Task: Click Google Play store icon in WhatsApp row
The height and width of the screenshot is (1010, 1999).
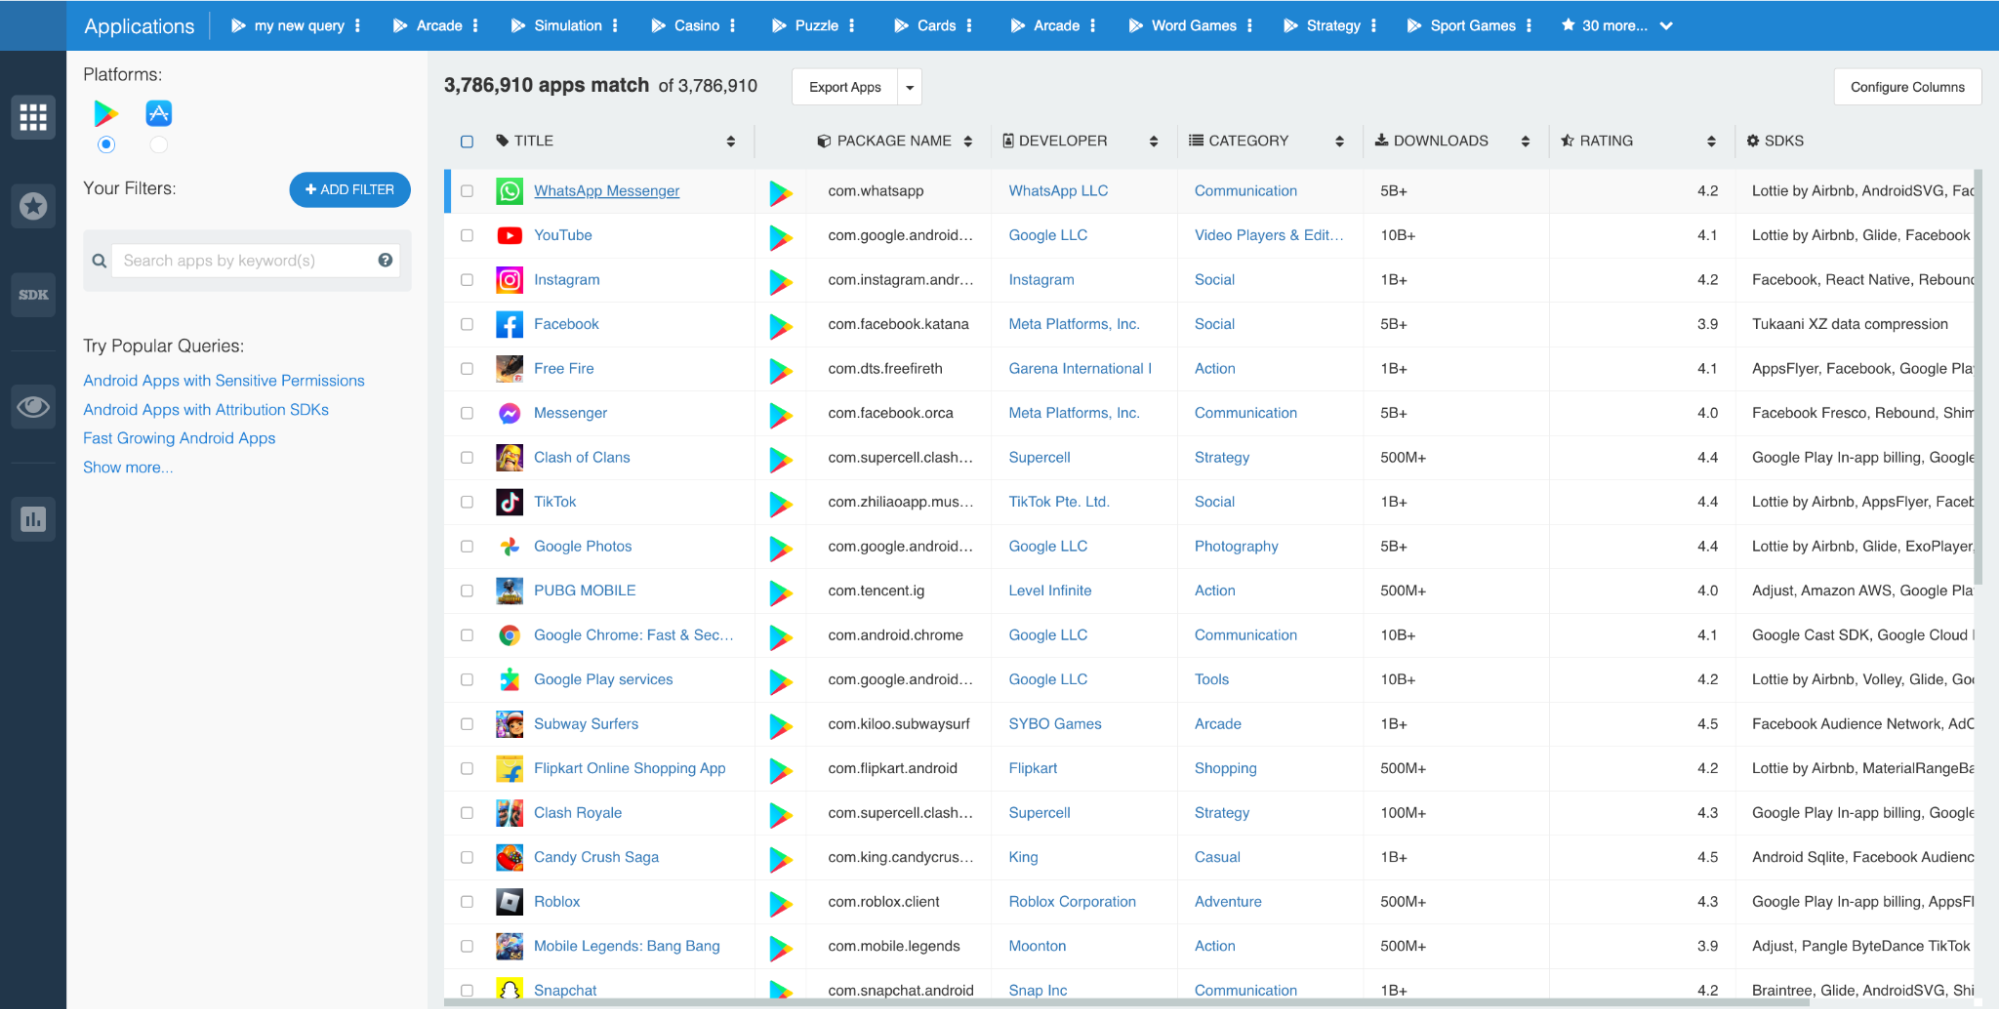Action: 781,192
